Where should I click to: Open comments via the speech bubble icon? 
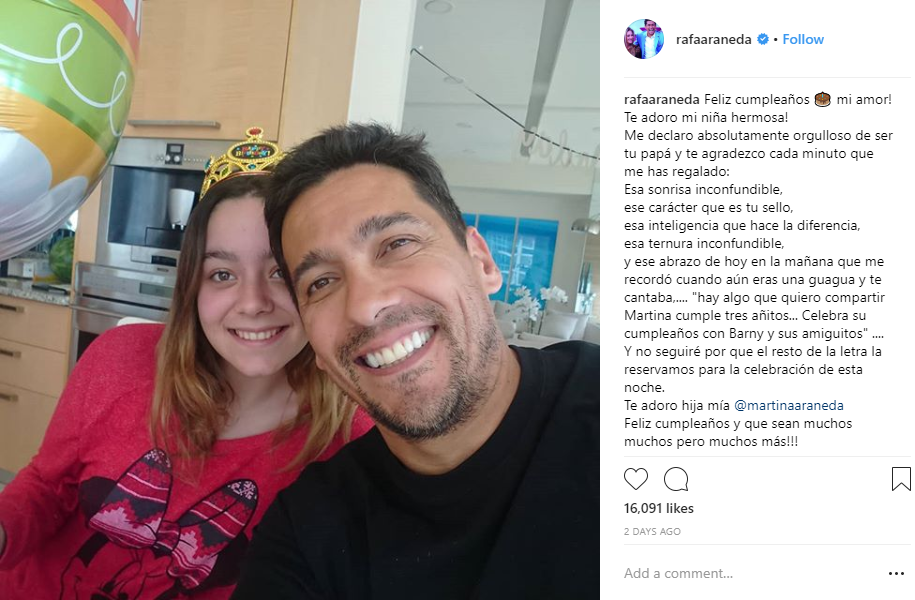pos(676,479)
